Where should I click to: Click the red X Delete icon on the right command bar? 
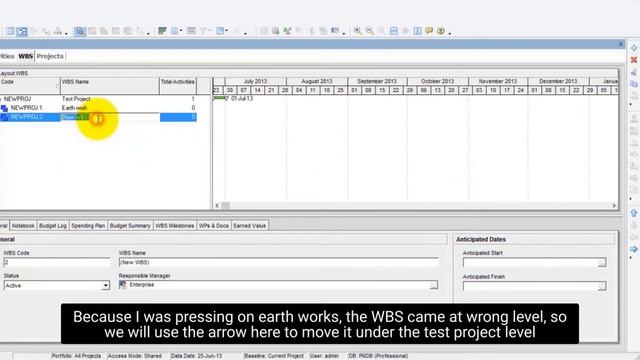(x=634, y=60)
